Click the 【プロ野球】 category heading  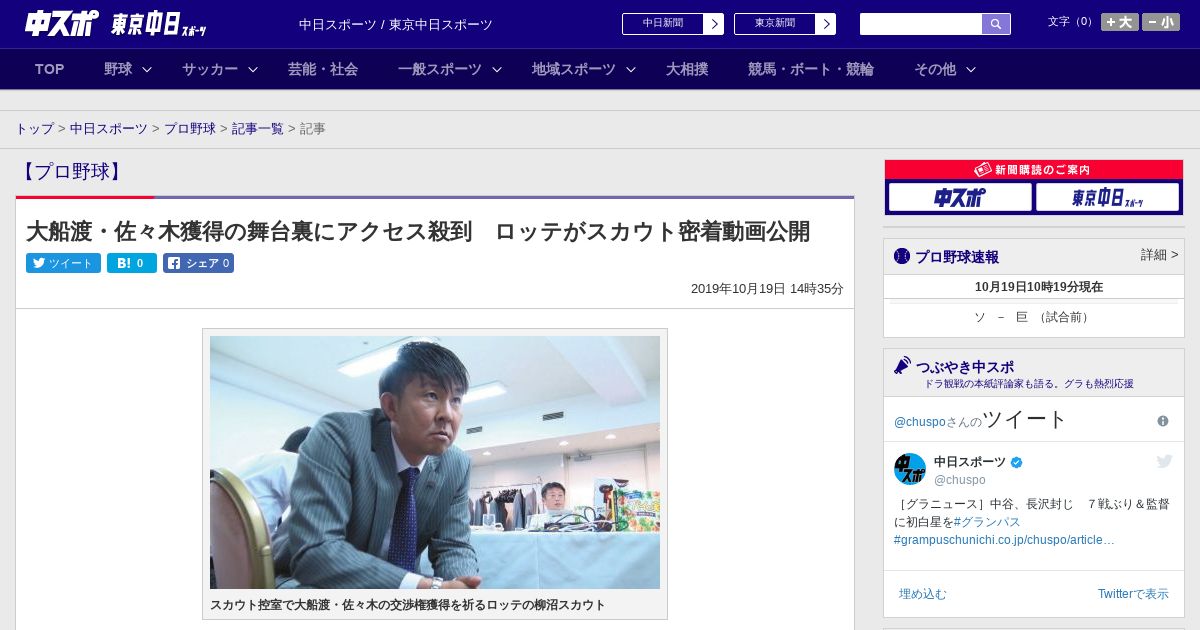[72, 171]
